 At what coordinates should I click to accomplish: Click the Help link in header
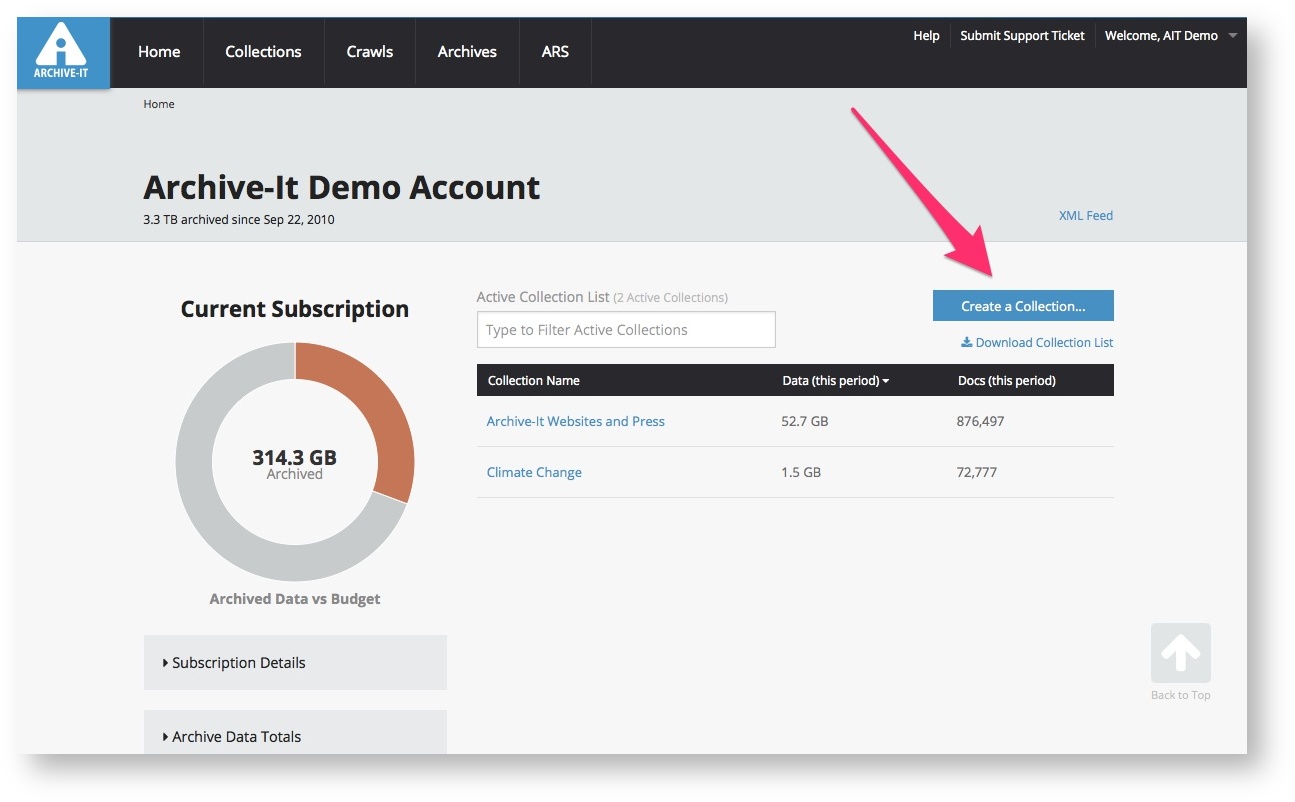[926, 36]
